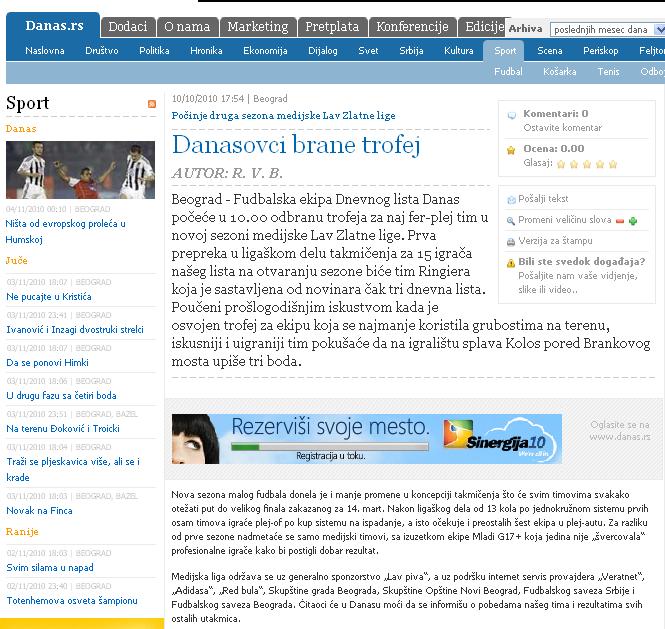Rate article with first star in Glasaj

coord(561,164)
